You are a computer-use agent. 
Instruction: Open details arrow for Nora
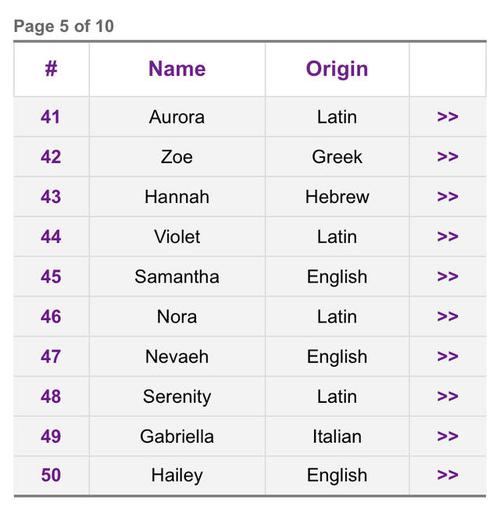(x=447, y=317)
